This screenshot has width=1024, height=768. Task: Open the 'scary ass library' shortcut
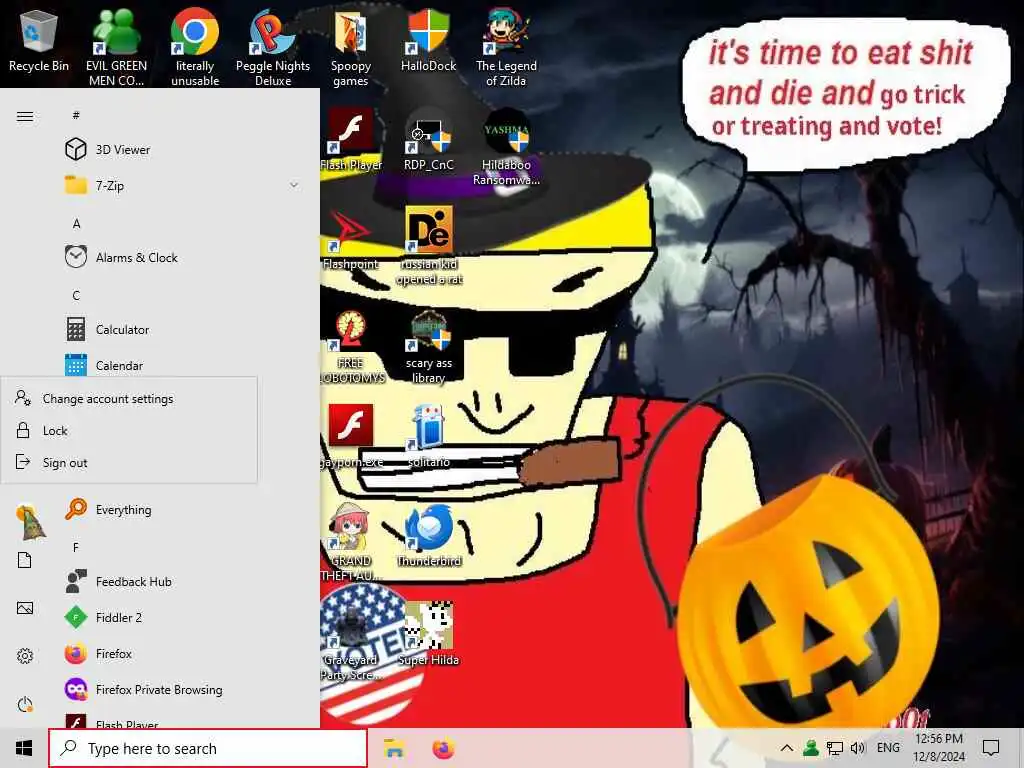pyautogui.click(x=428, y=345)
